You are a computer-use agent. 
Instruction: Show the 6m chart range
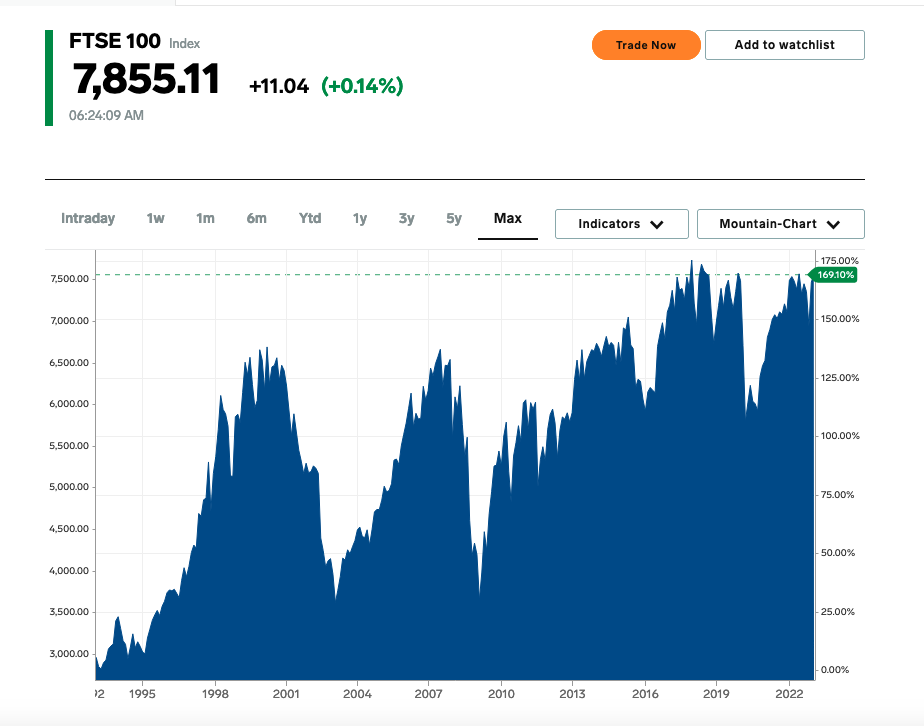256,219
